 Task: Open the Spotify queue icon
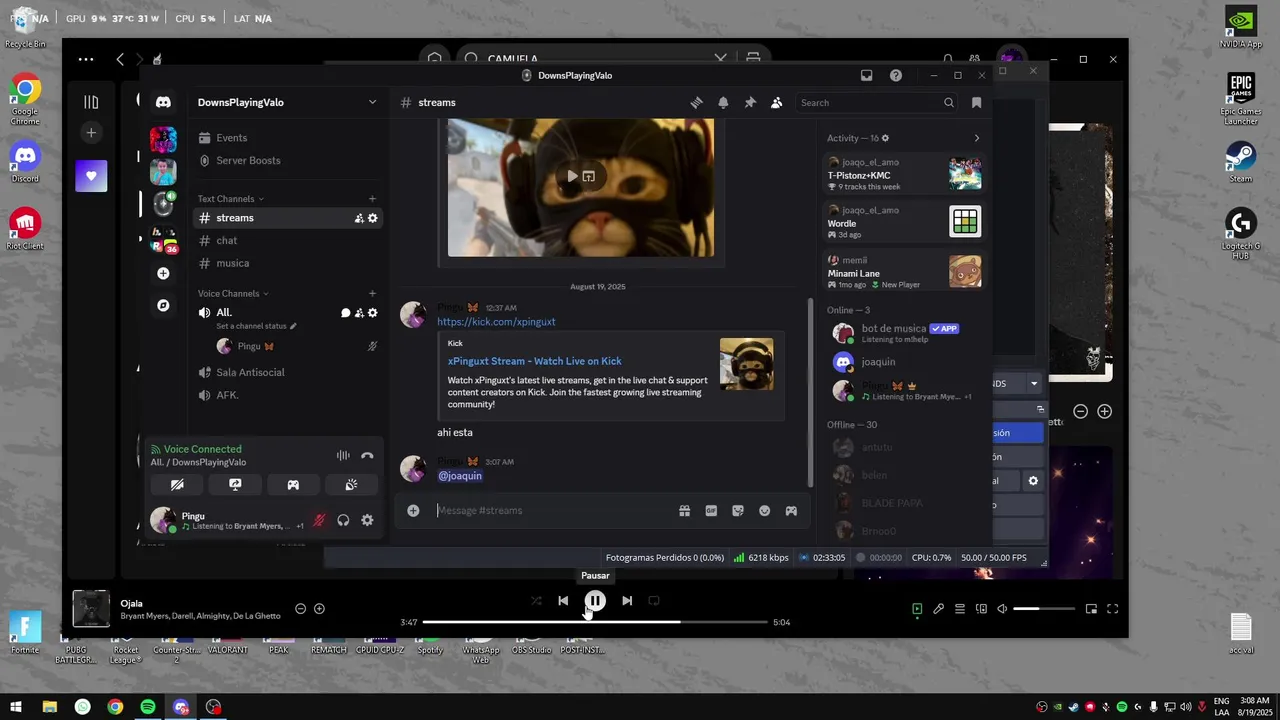coord(960,609)
